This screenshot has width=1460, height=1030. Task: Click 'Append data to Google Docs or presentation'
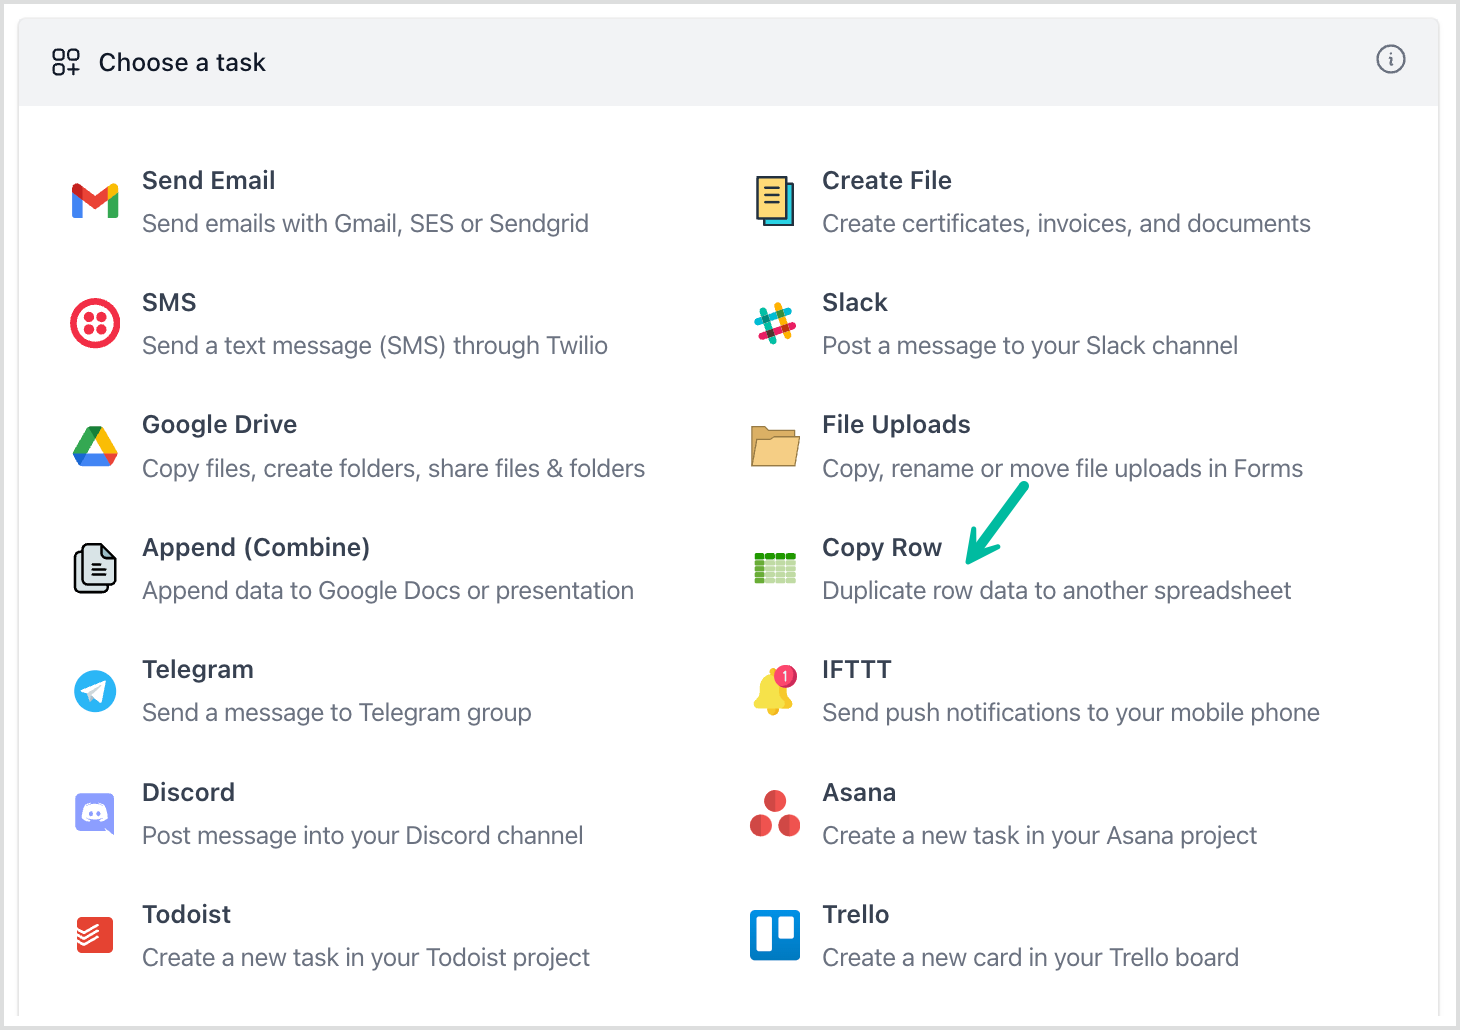point(388,590)
